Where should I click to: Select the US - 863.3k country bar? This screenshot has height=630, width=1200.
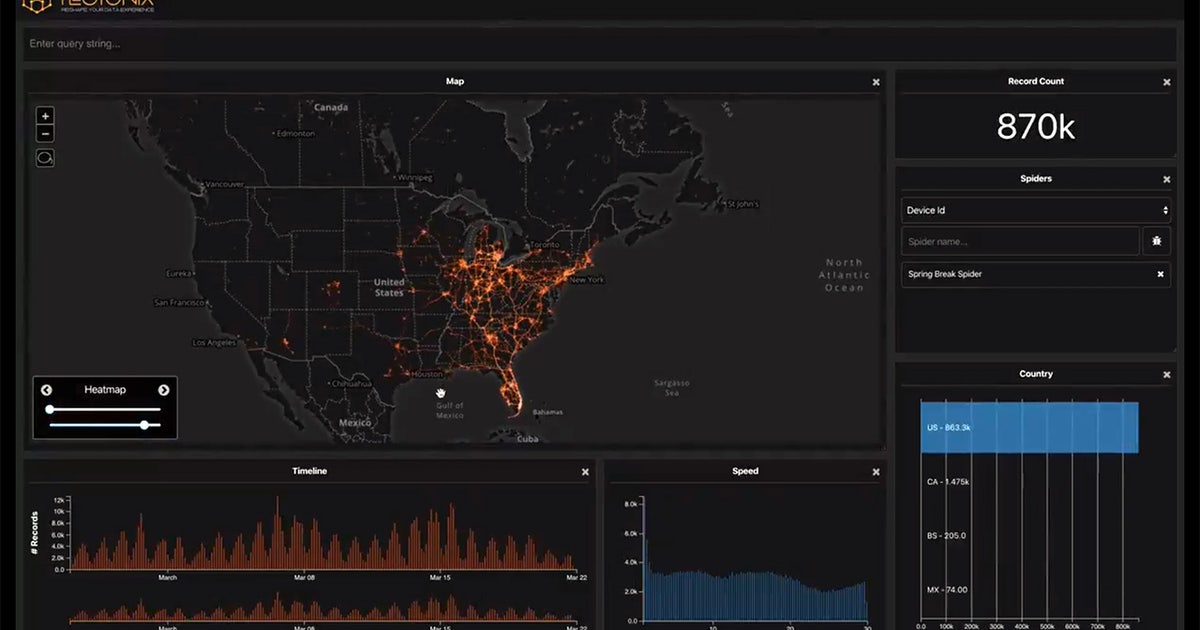1029,427
